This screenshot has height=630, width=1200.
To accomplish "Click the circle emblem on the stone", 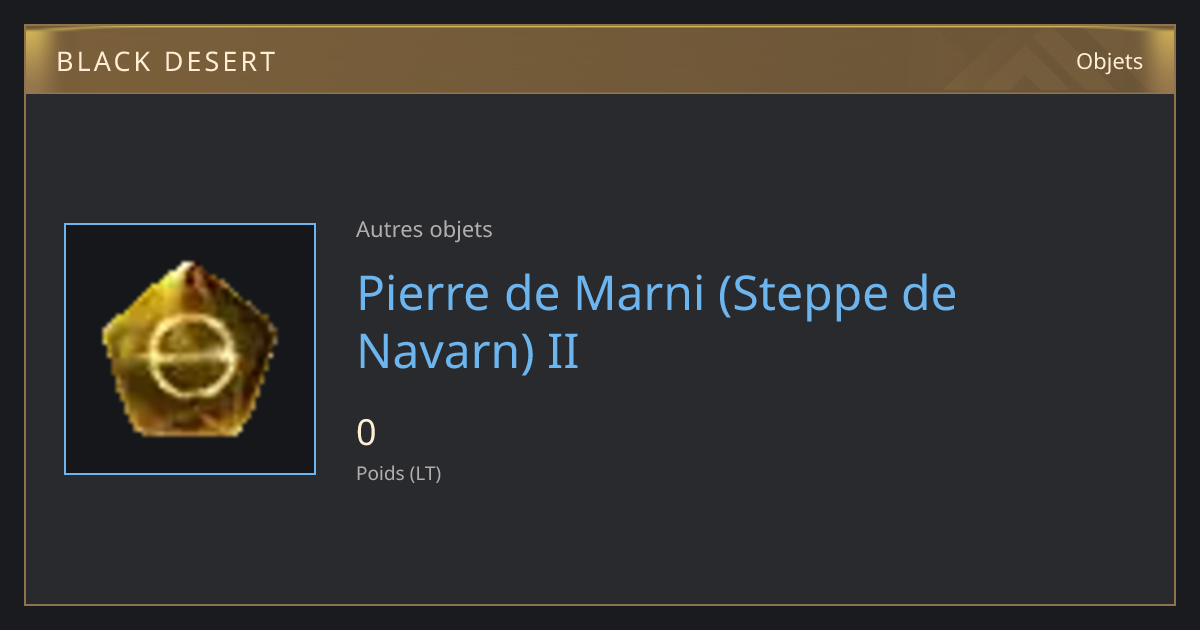I will click(189, 356).
